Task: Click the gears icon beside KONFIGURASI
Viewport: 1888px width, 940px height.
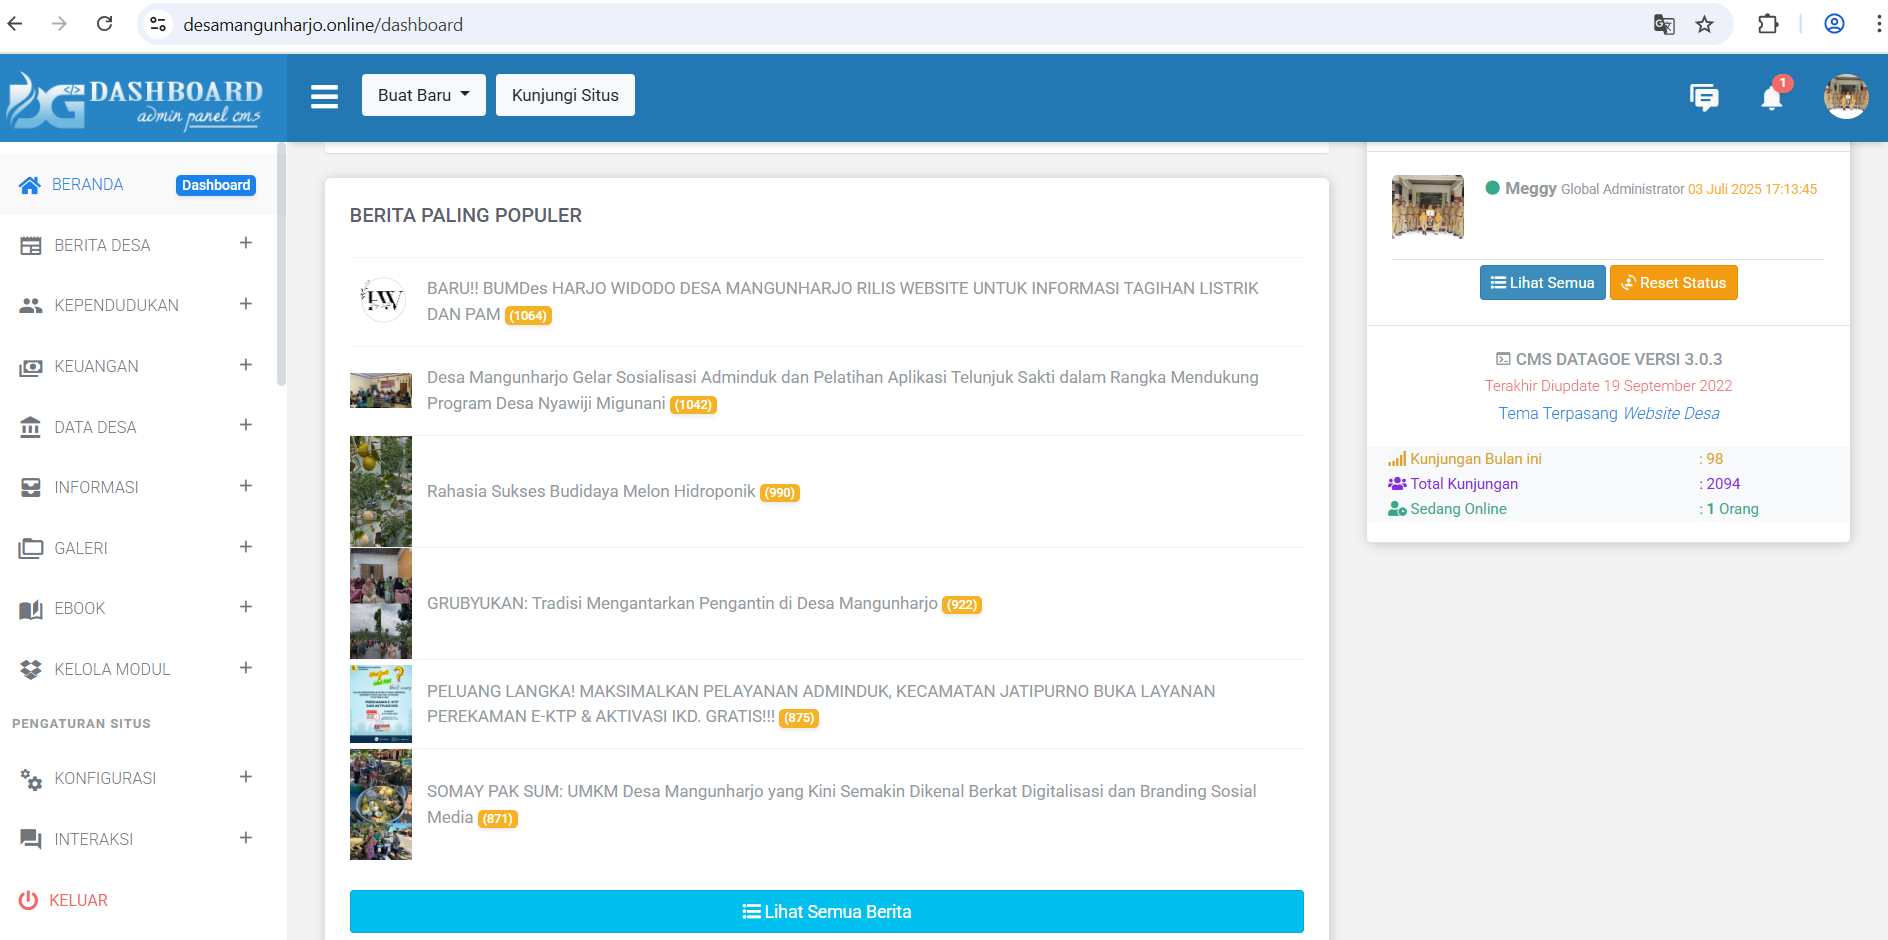Action: pyautogui.click(x=31, y=779)
